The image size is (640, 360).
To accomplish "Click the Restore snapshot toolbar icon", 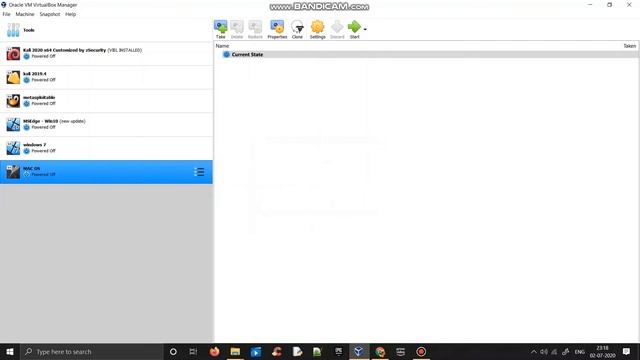I will tap(255, 29).
